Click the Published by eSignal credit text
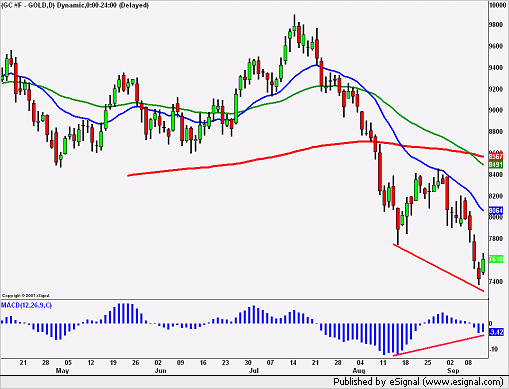509x389 pixels. 418,382
